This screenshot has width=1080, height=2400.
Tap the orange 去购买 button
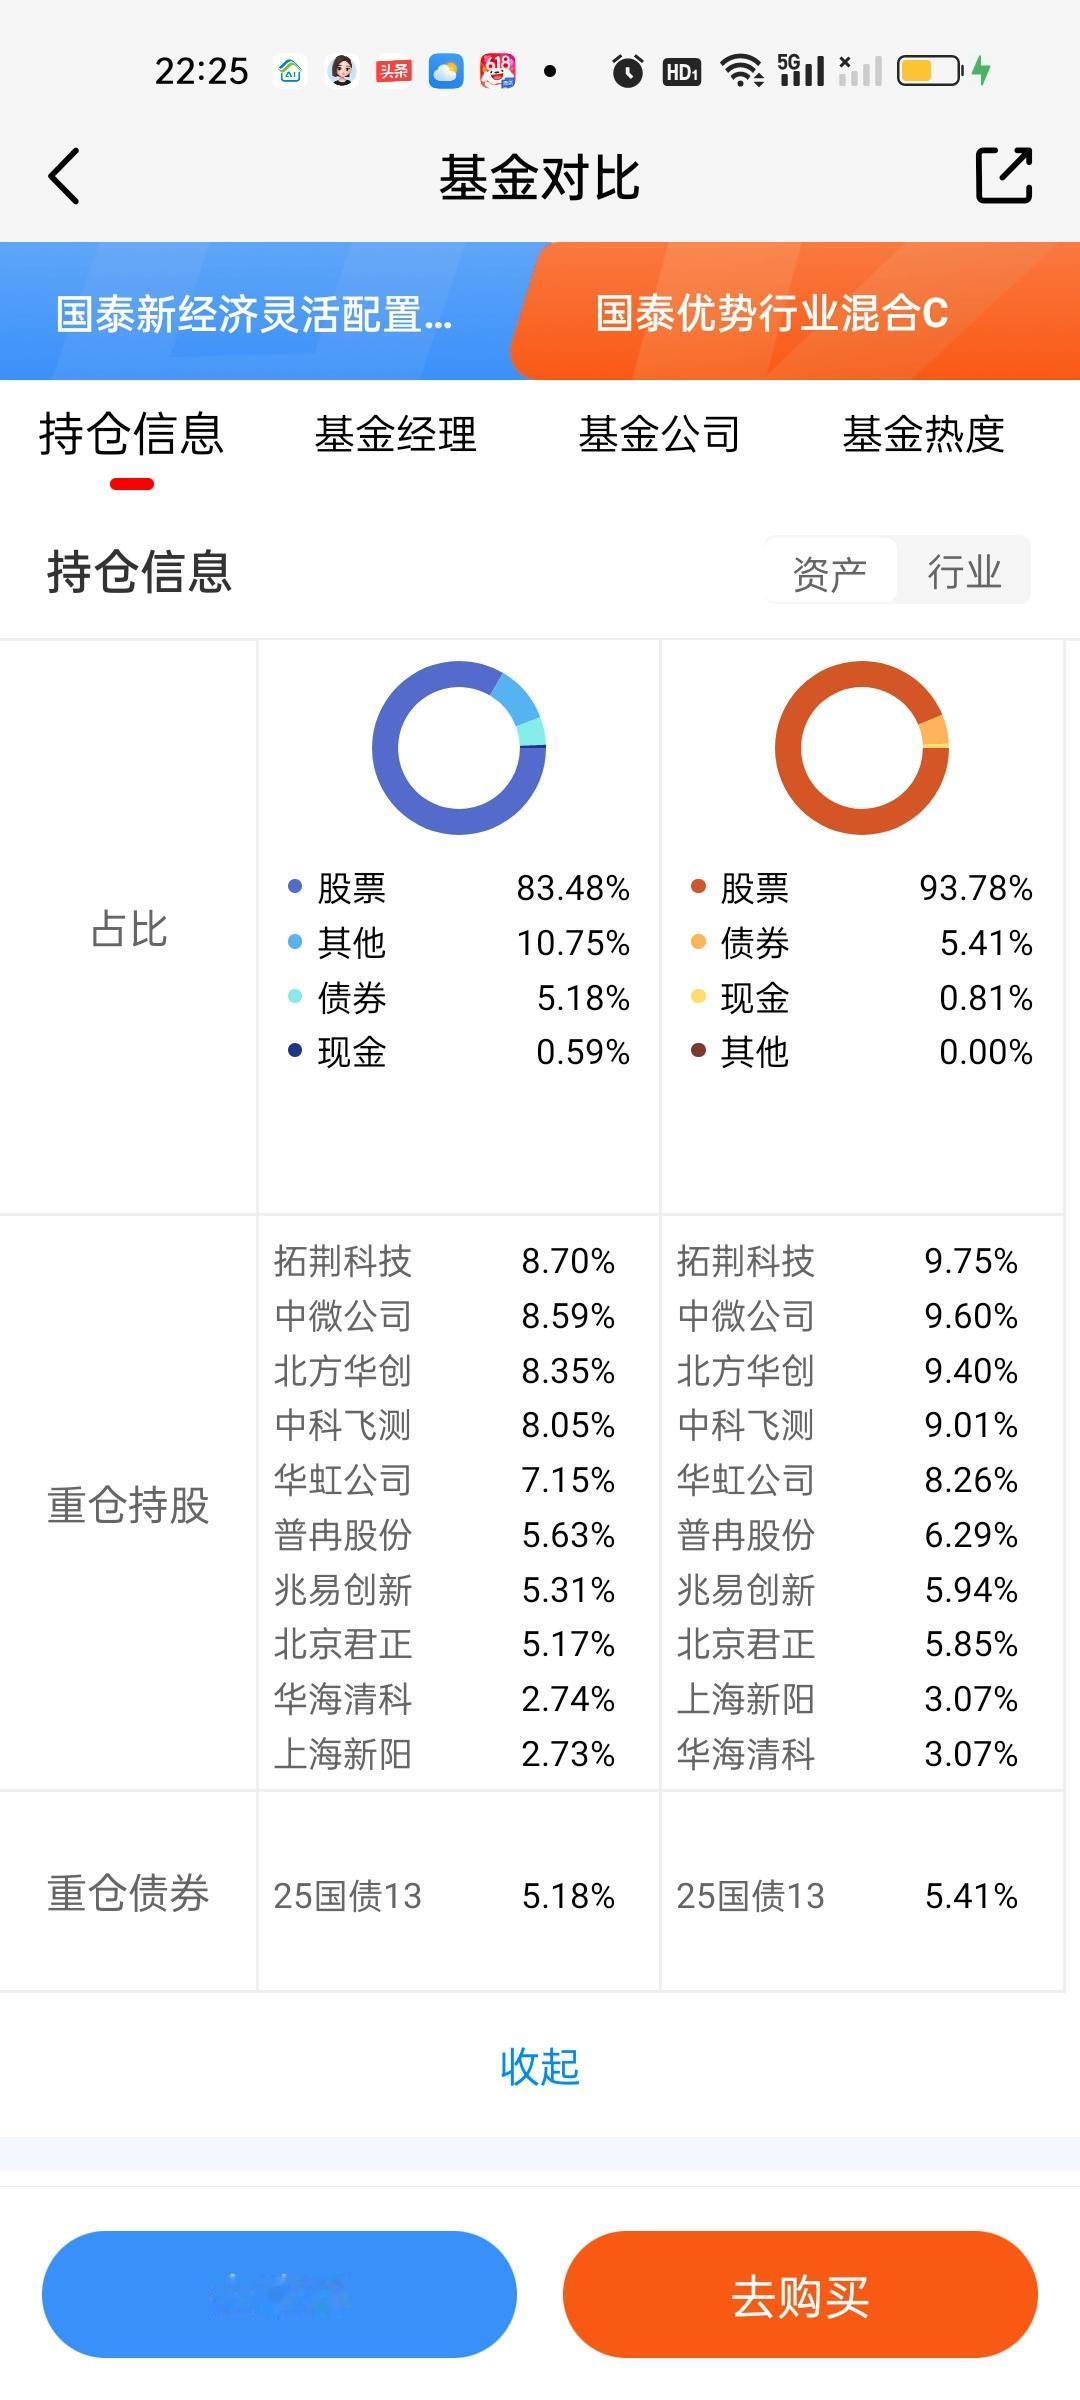(x=800, y=2295)
